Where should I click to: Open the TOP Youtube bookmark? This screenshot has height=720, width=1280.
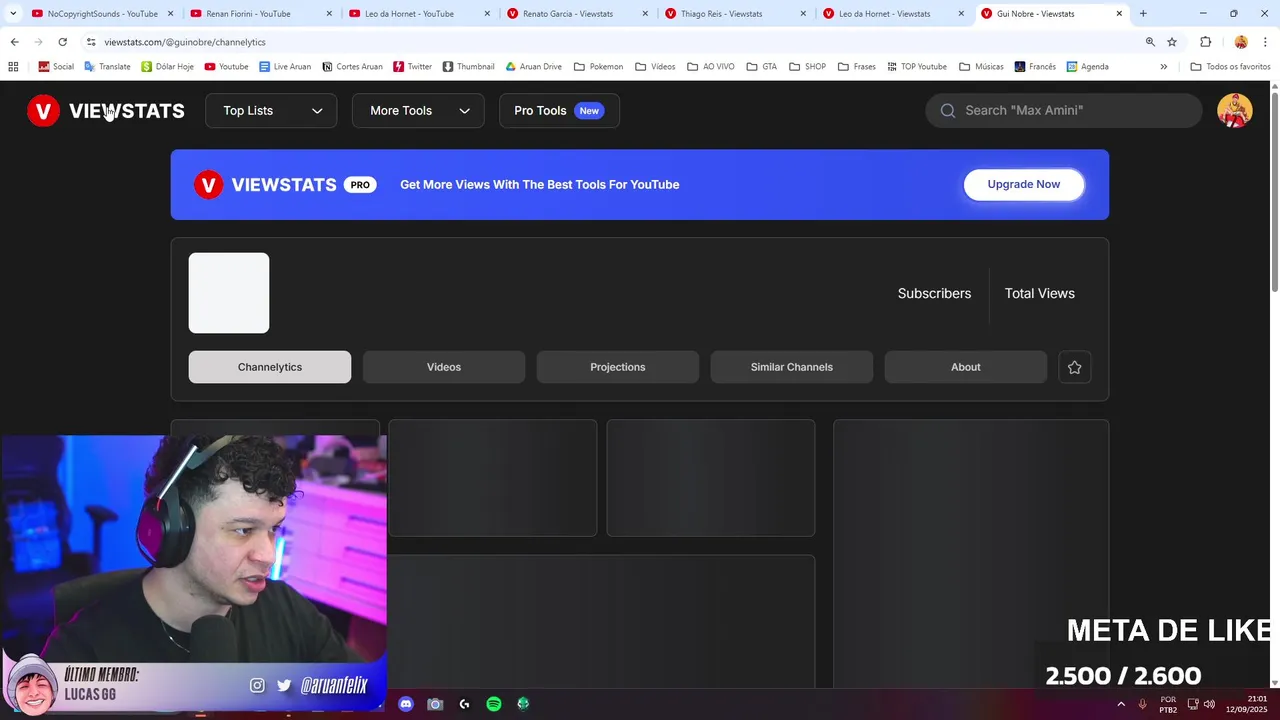click(915, 67)
